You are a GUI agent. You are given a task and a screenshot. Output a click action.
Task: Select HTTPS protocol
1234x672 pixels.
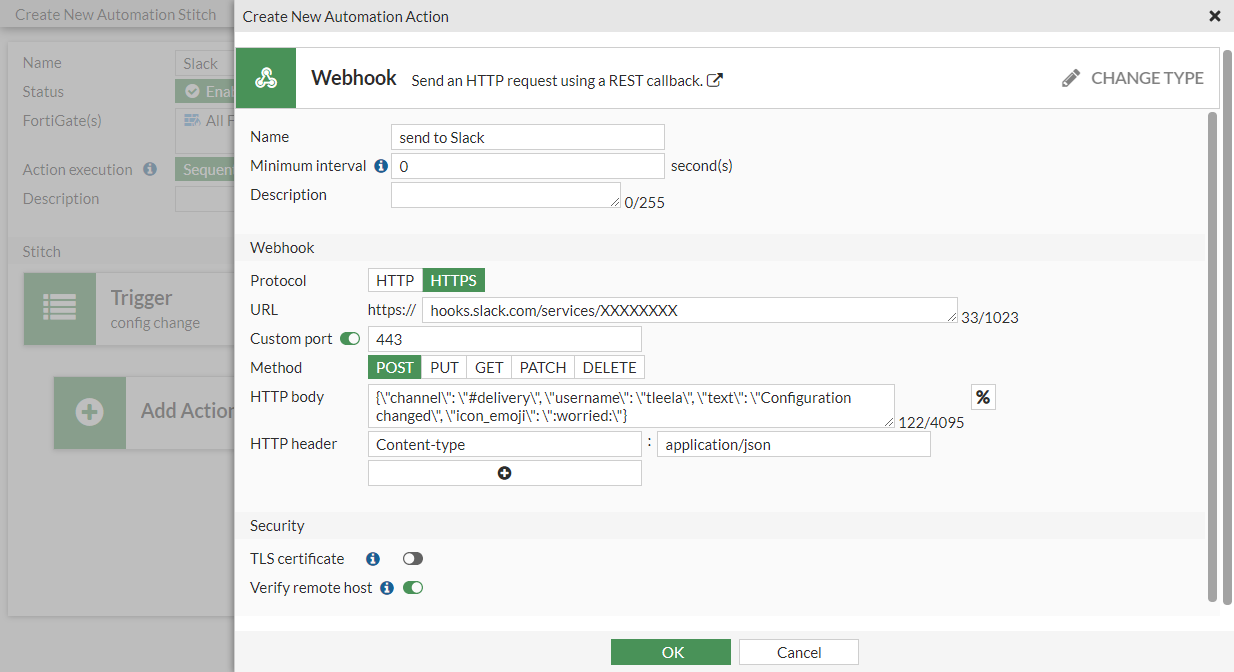[454, 281]
